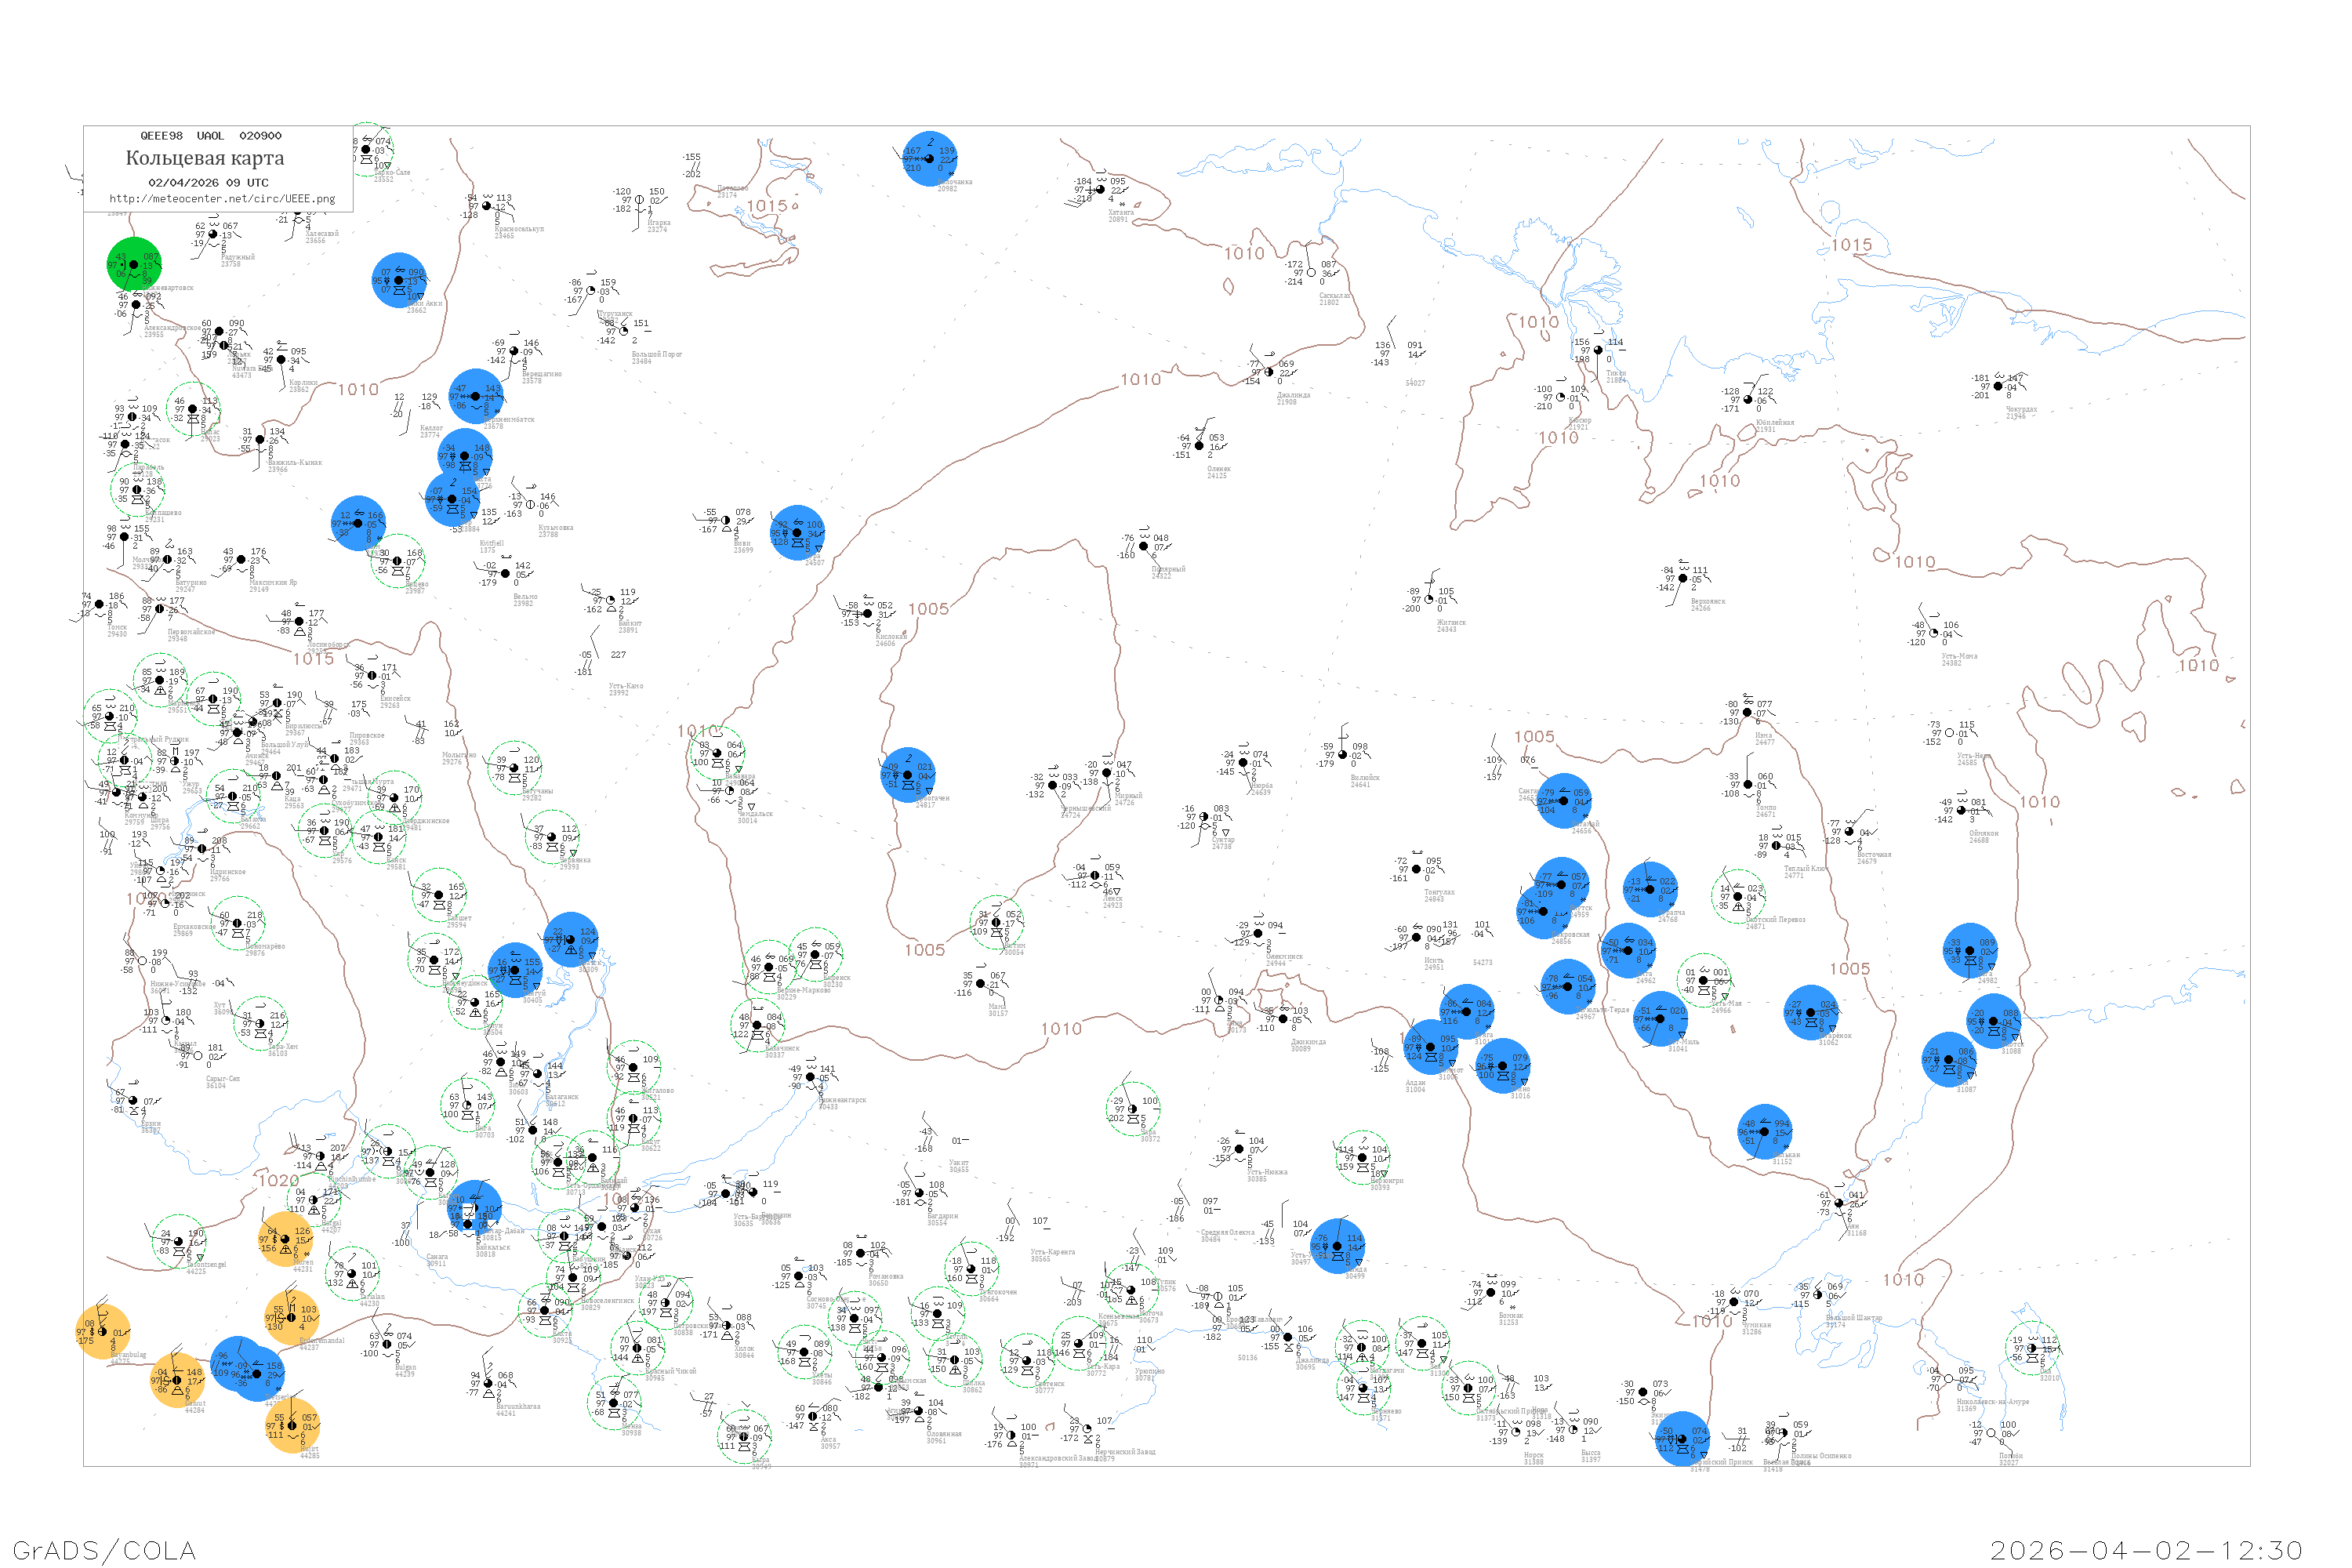The height and width of the screenshot is (1568, 2352).
Task: Click the blue Охотск station marker
Action: pos(1993,1021)
